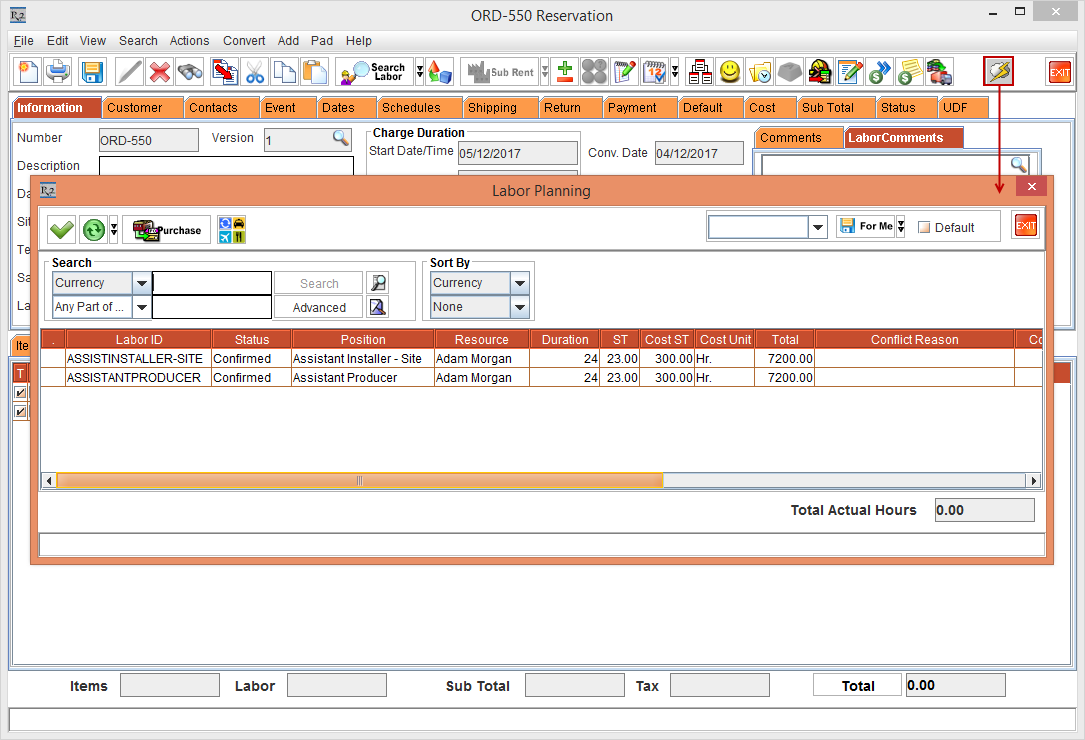
Task: Select the scissors Cut icon in the toolbar
Action: [253, 71]
